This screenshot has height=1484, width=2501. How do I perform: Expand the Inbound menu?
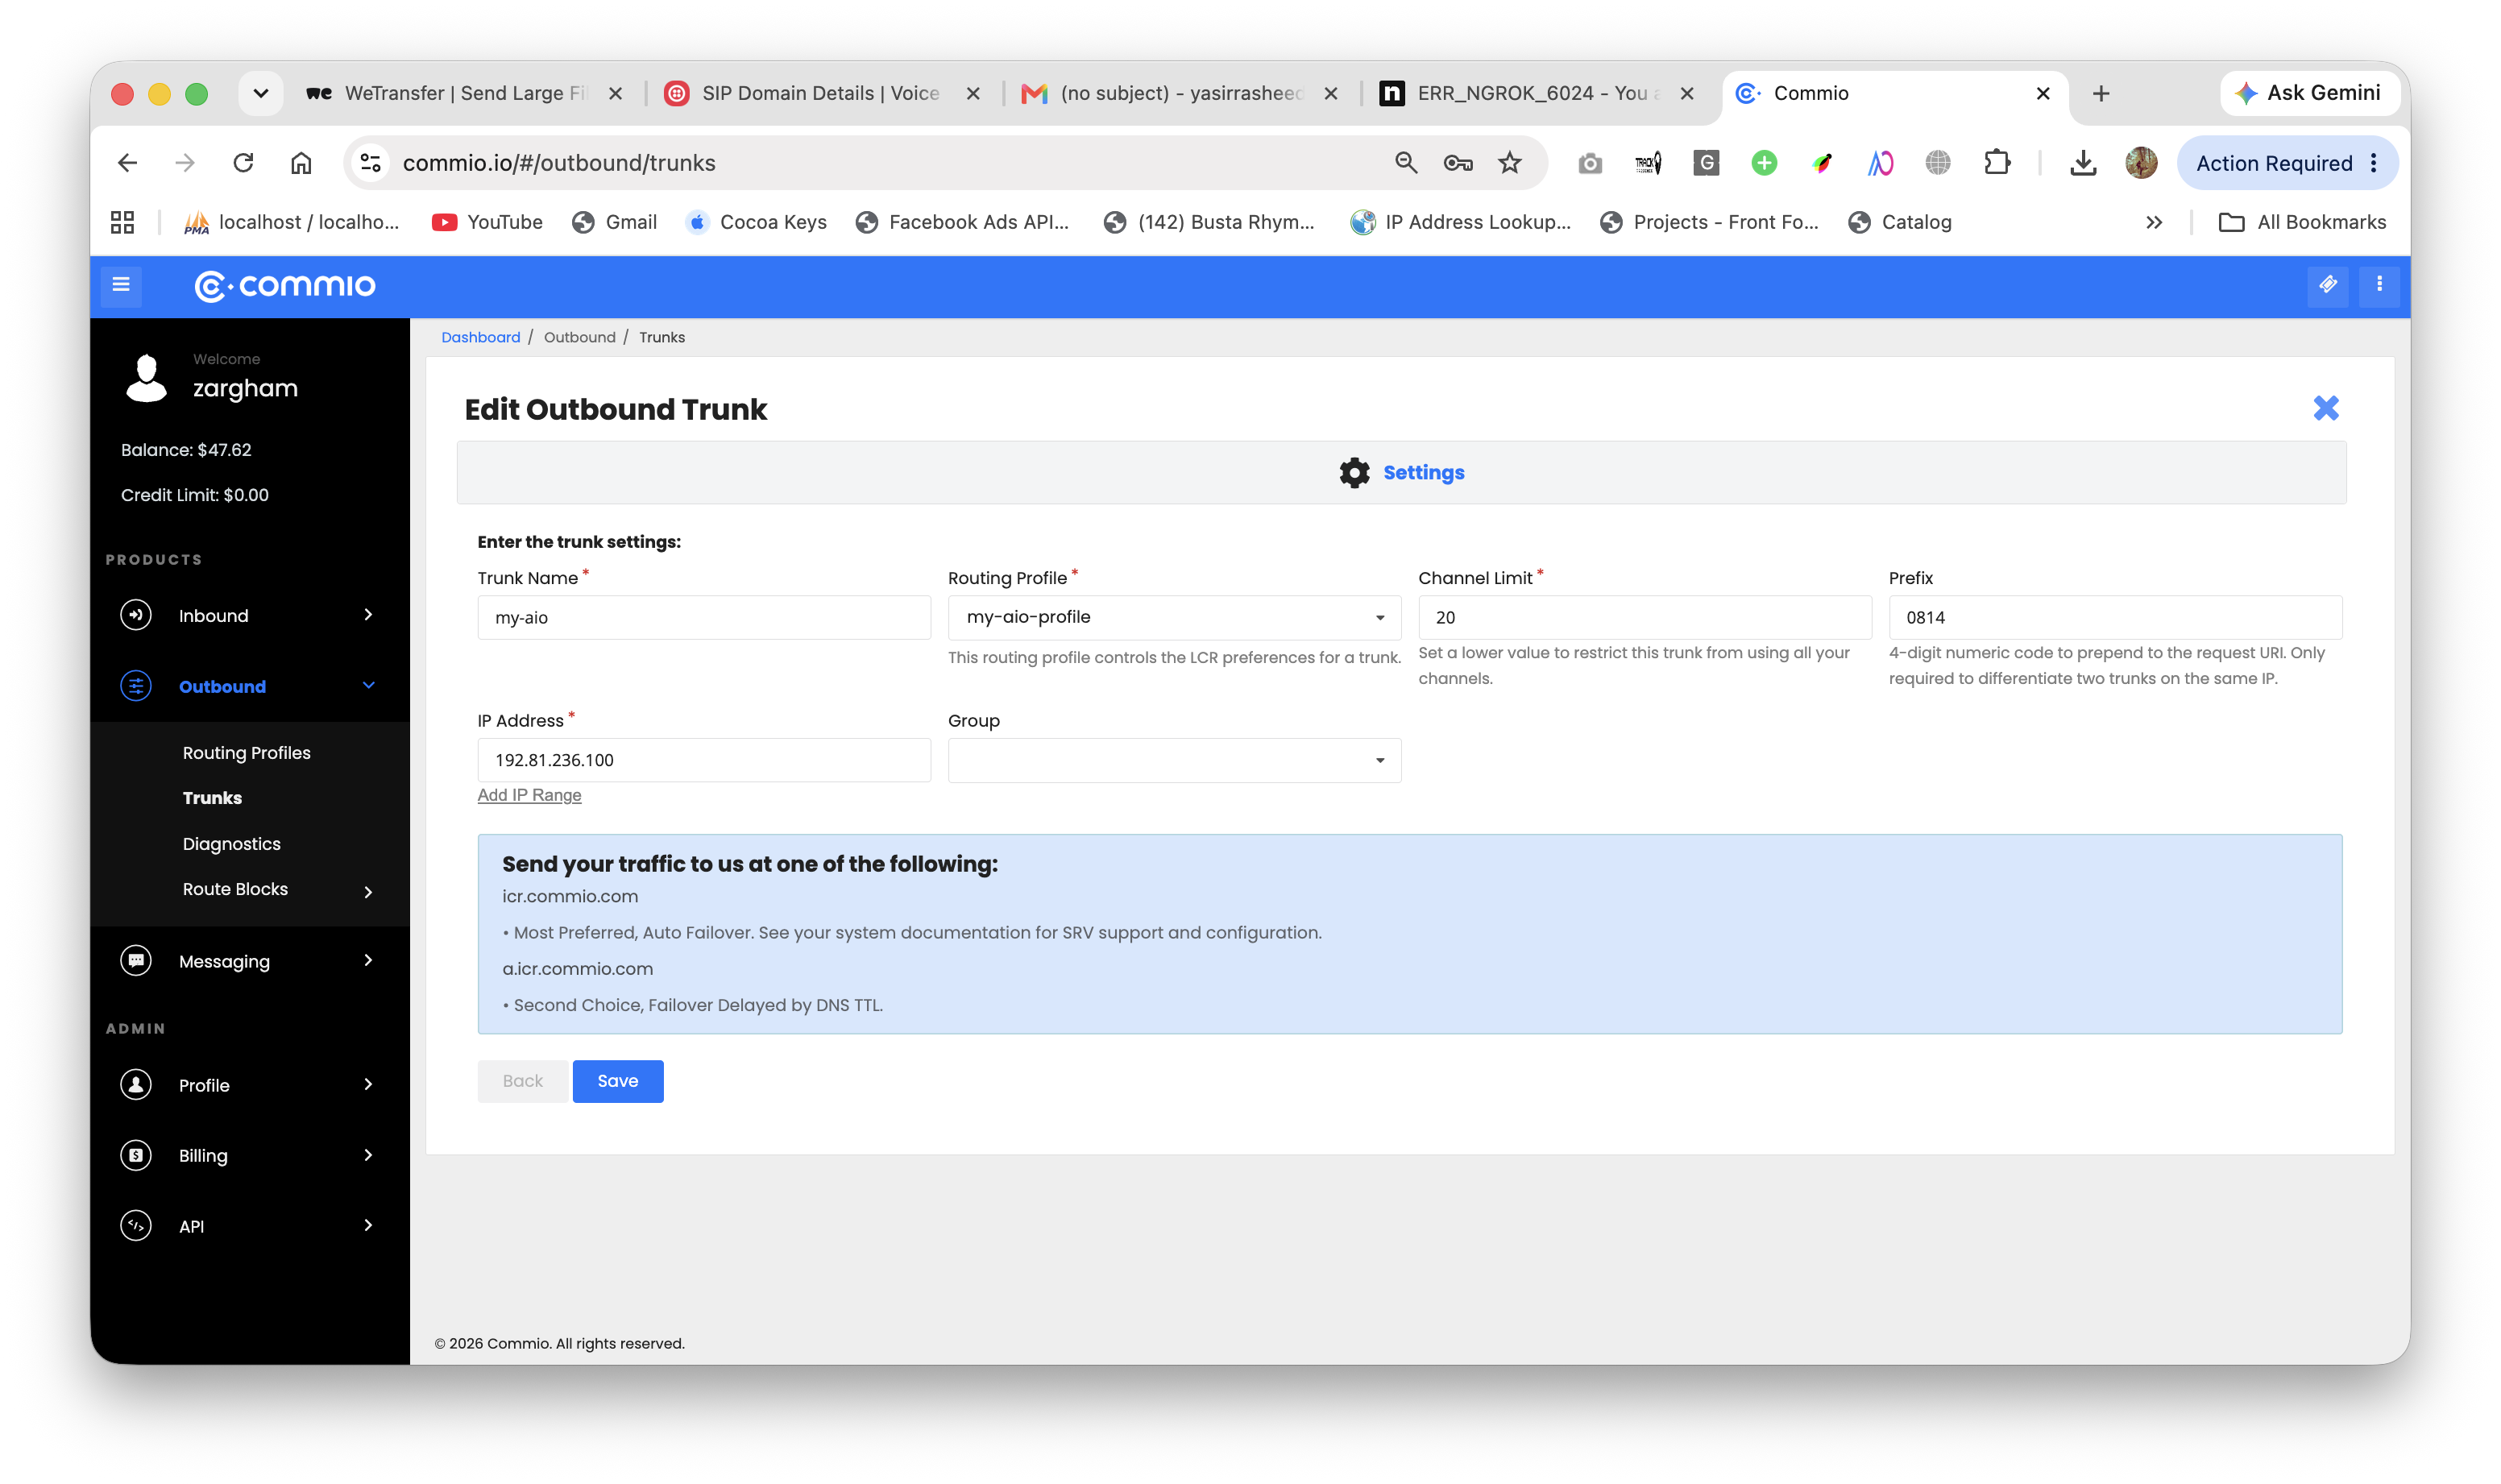tap(368, 614)
